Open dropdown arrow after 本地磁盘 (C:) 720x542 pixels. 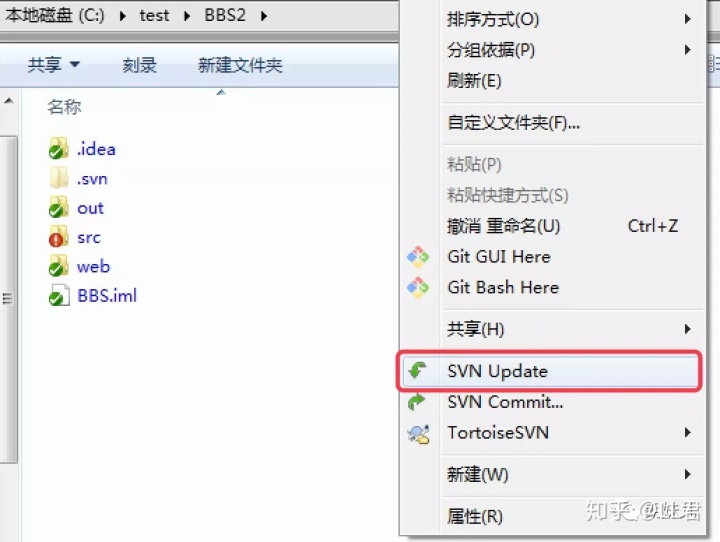(x=122, y=16)
